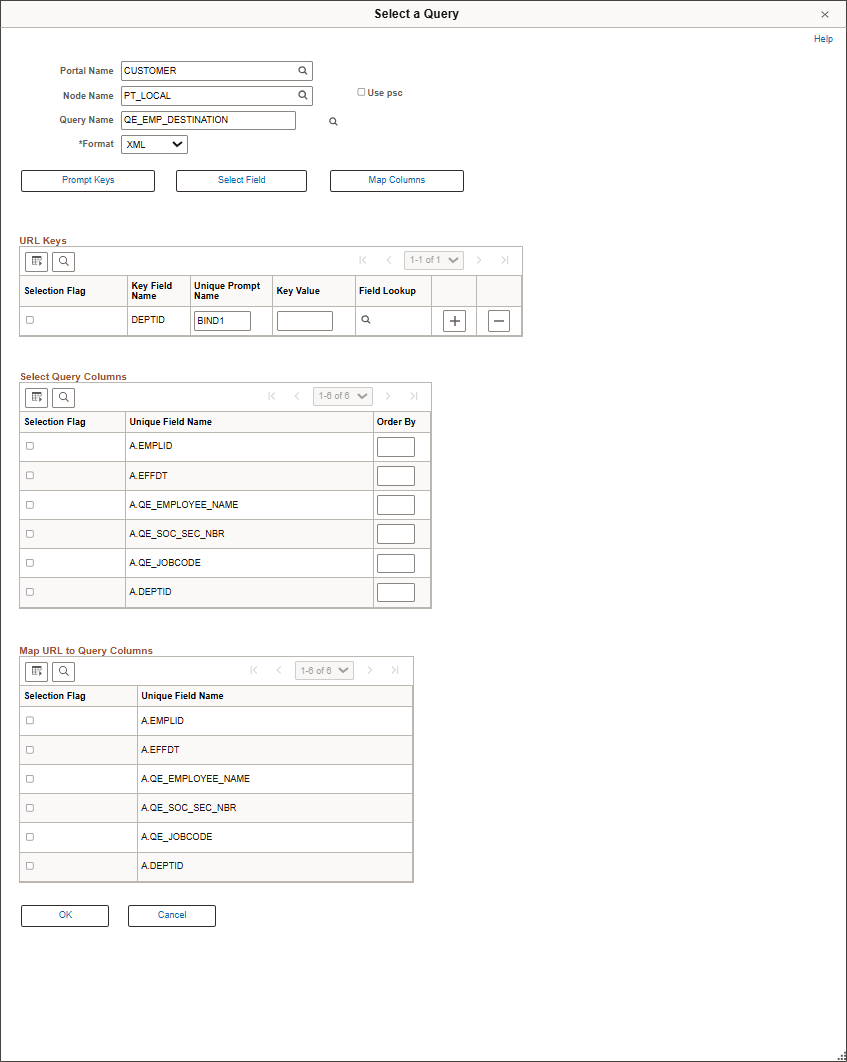Screen dimensions: 847x1062
Task: Open the Map URL grid action menu
Action: point(36,671)
